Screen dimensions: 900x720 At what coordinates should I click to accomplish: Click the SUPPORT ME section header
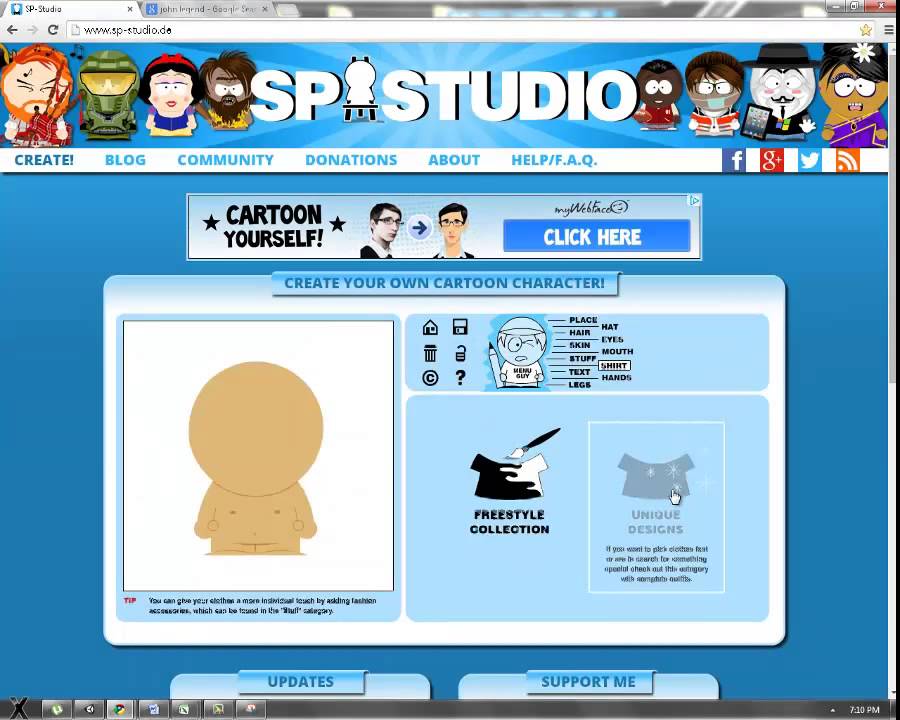click(x=588, y=682)
